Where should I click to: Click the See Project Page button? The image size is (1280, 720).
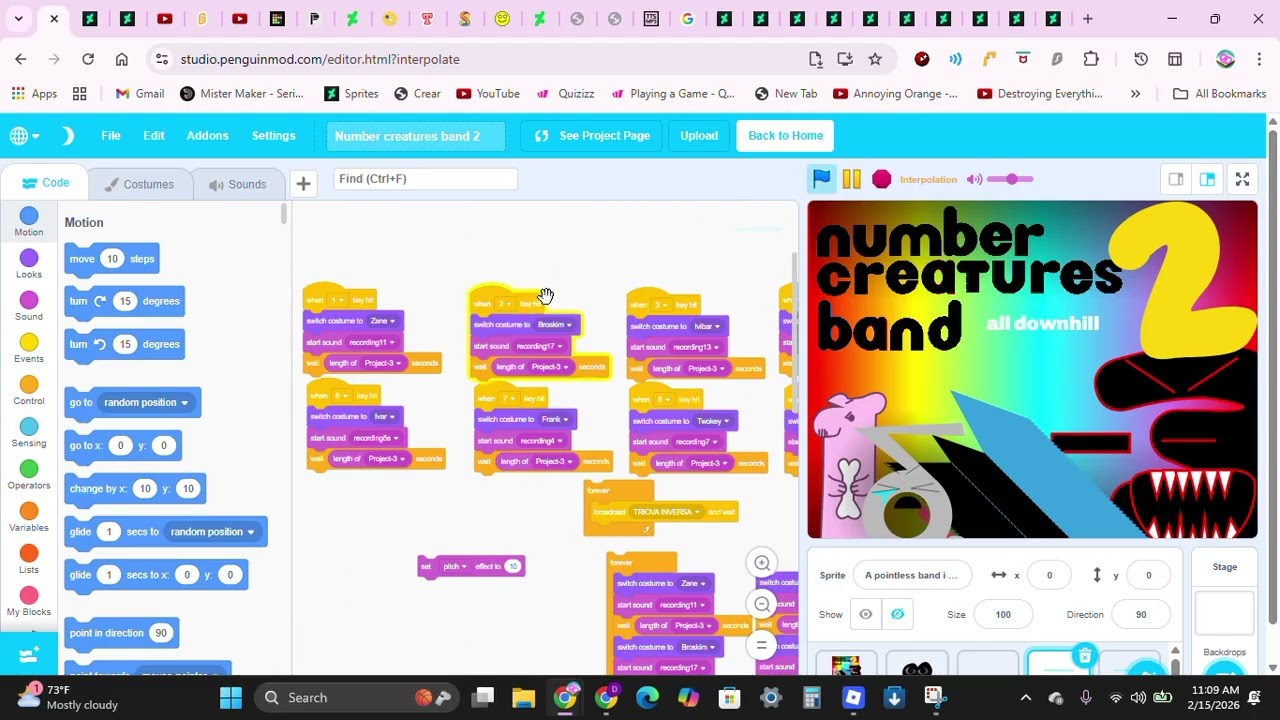coord(592,136)
